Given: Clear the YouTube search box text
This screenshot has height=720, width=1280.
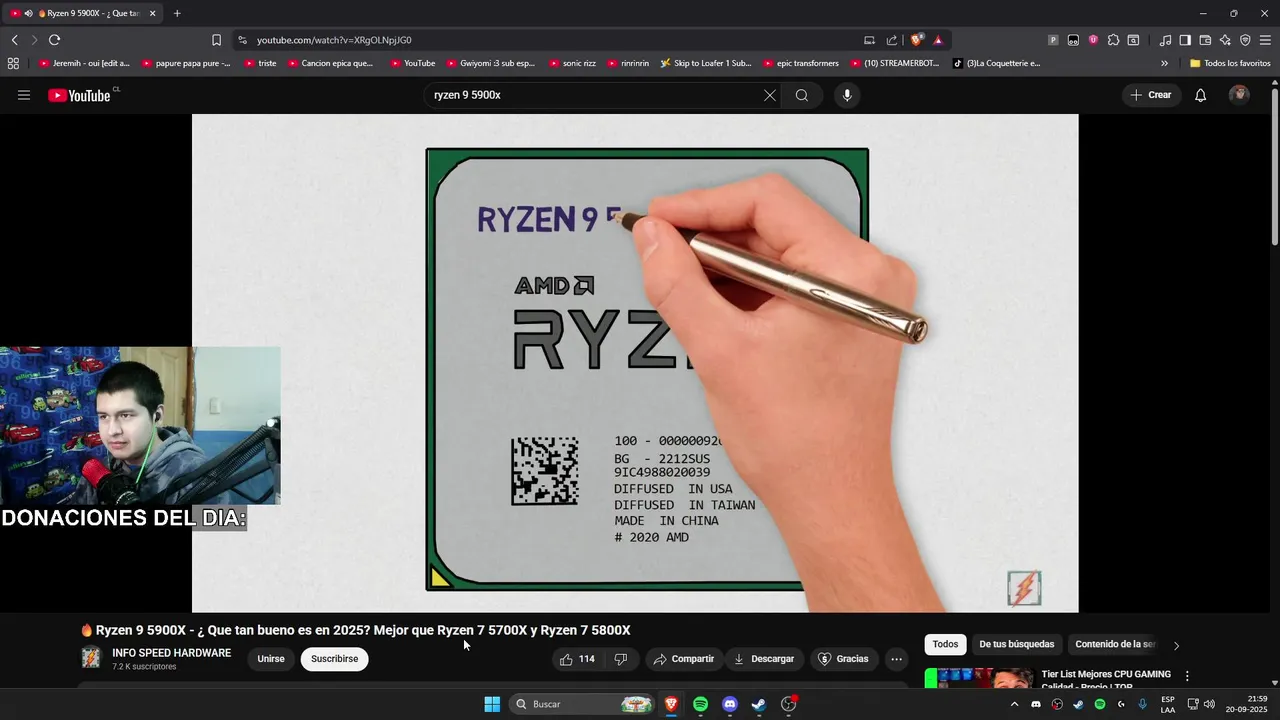Looking at the screenshot, I should pos(769,95).
